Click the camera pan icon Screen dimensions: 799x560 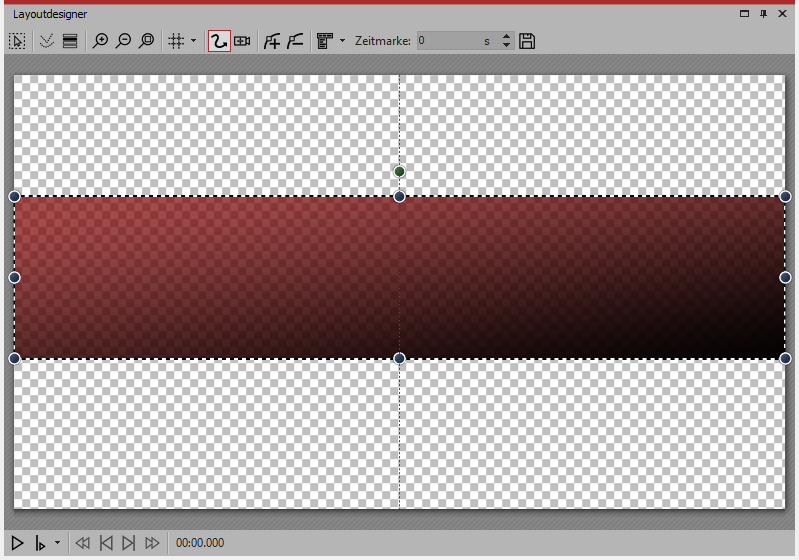[x=242, y=41]
